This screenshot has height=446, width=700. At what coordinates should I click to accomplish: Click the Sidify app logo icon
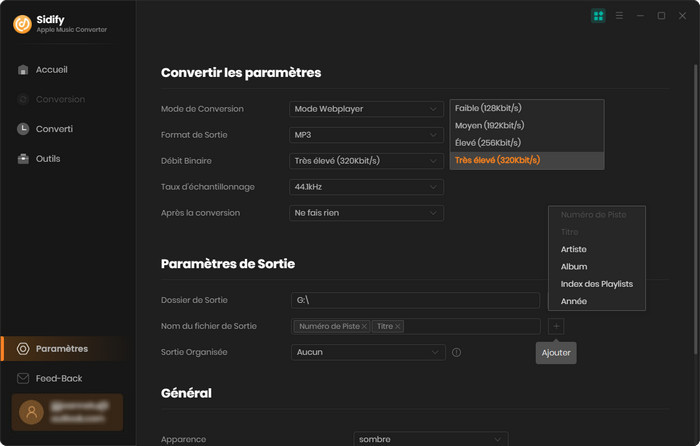tap(22, 24)
